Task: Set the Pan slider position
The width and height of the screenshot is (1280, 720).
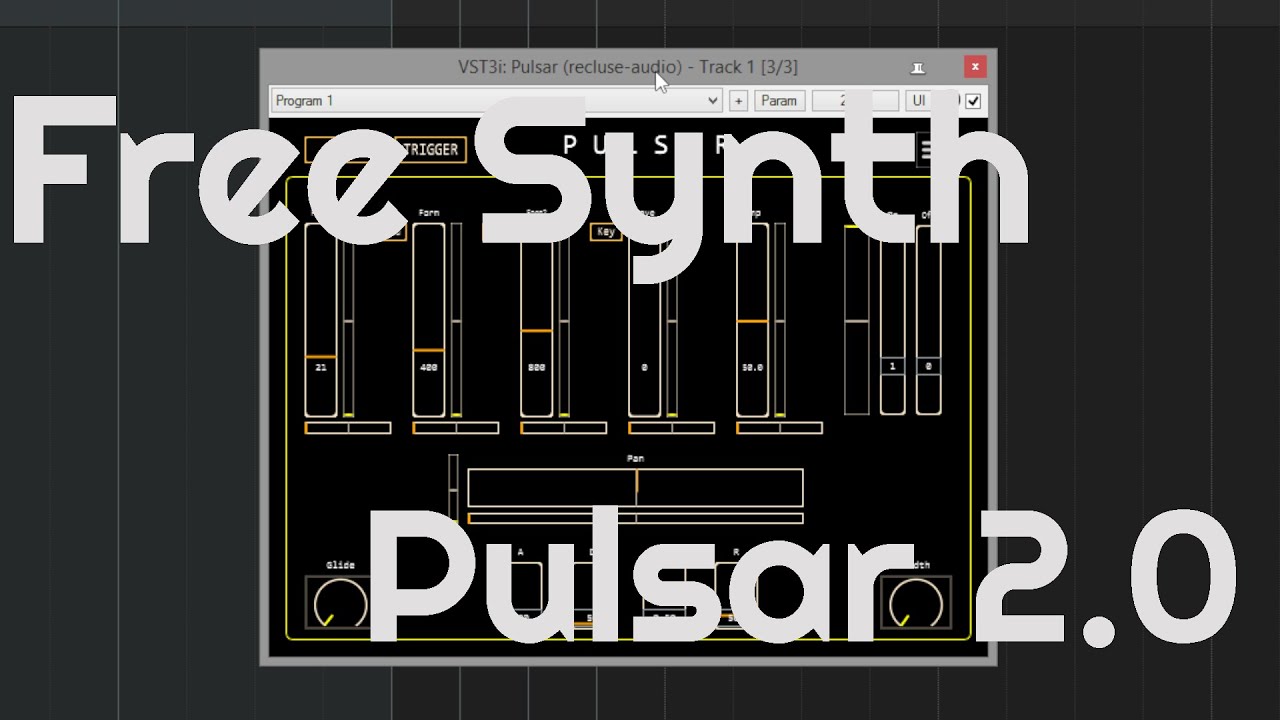Action: coord(635,488)
